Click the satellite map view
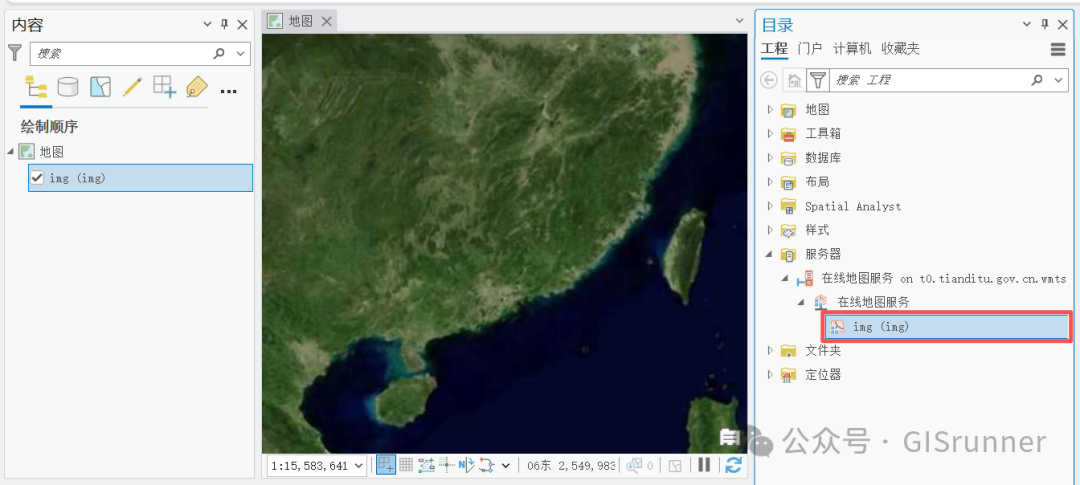The image size is (1080, 485). click(504, 242)
